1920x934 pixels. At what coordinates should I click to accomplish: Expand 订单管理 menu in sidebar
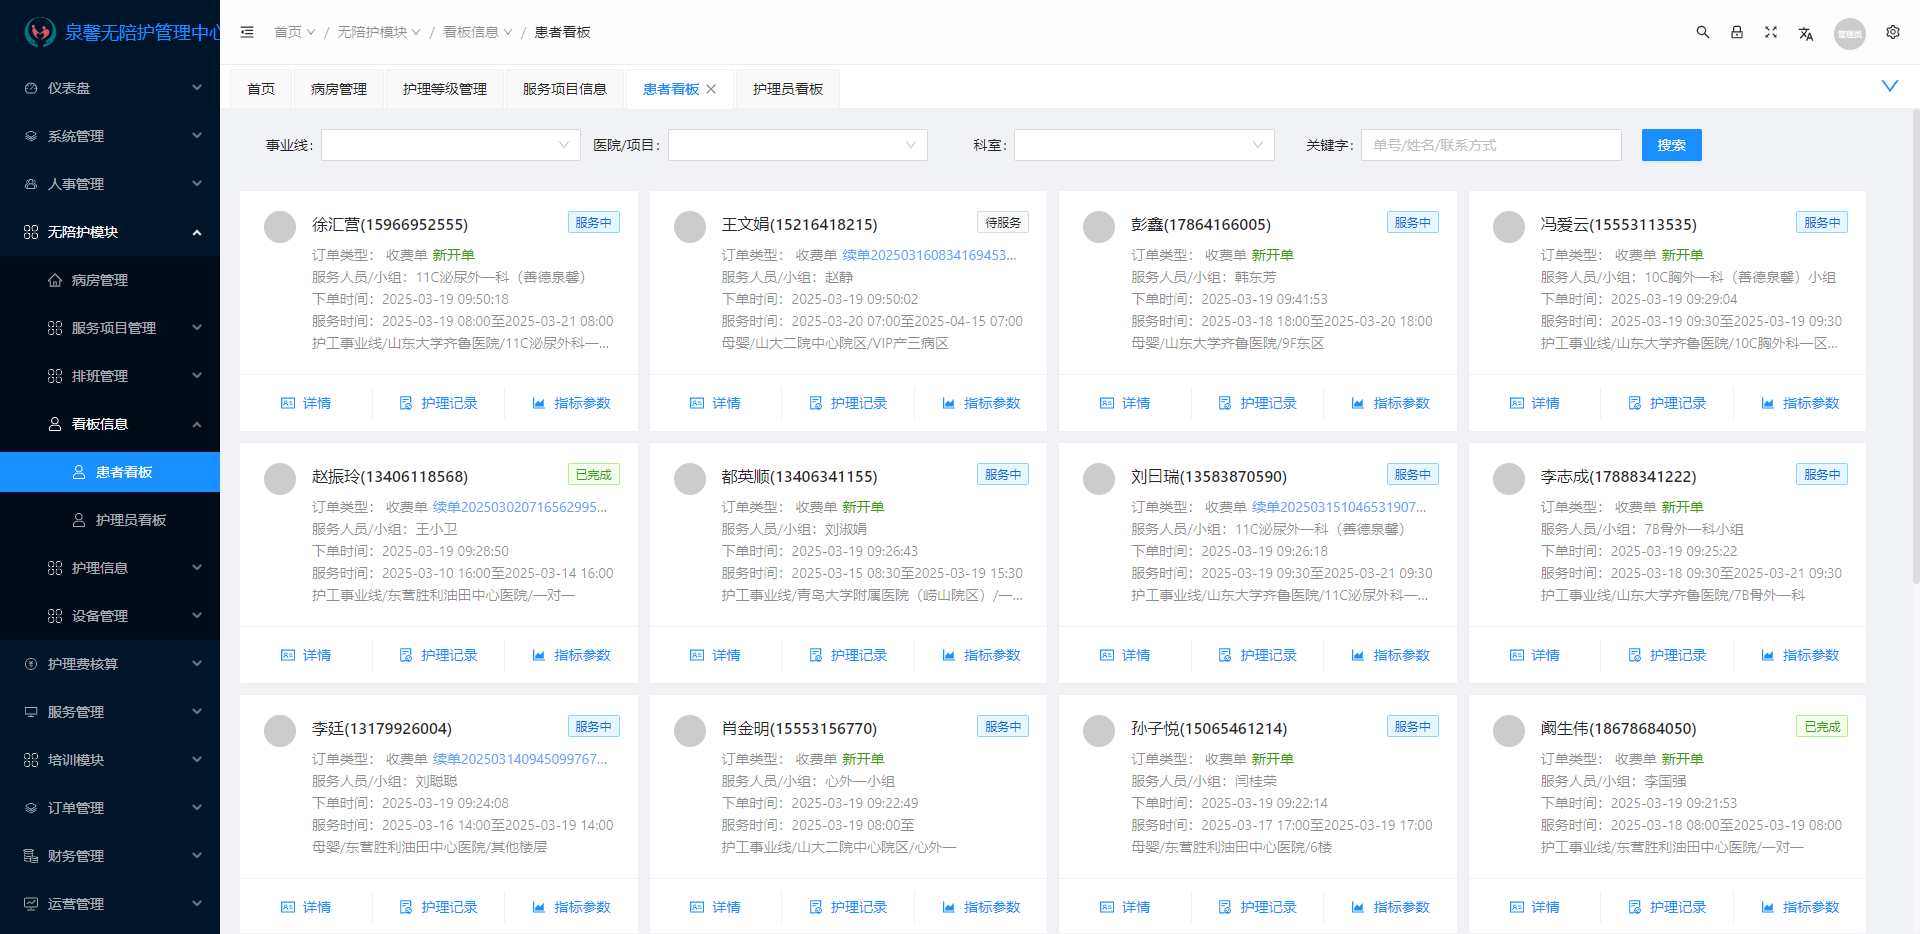click(110, 808)
